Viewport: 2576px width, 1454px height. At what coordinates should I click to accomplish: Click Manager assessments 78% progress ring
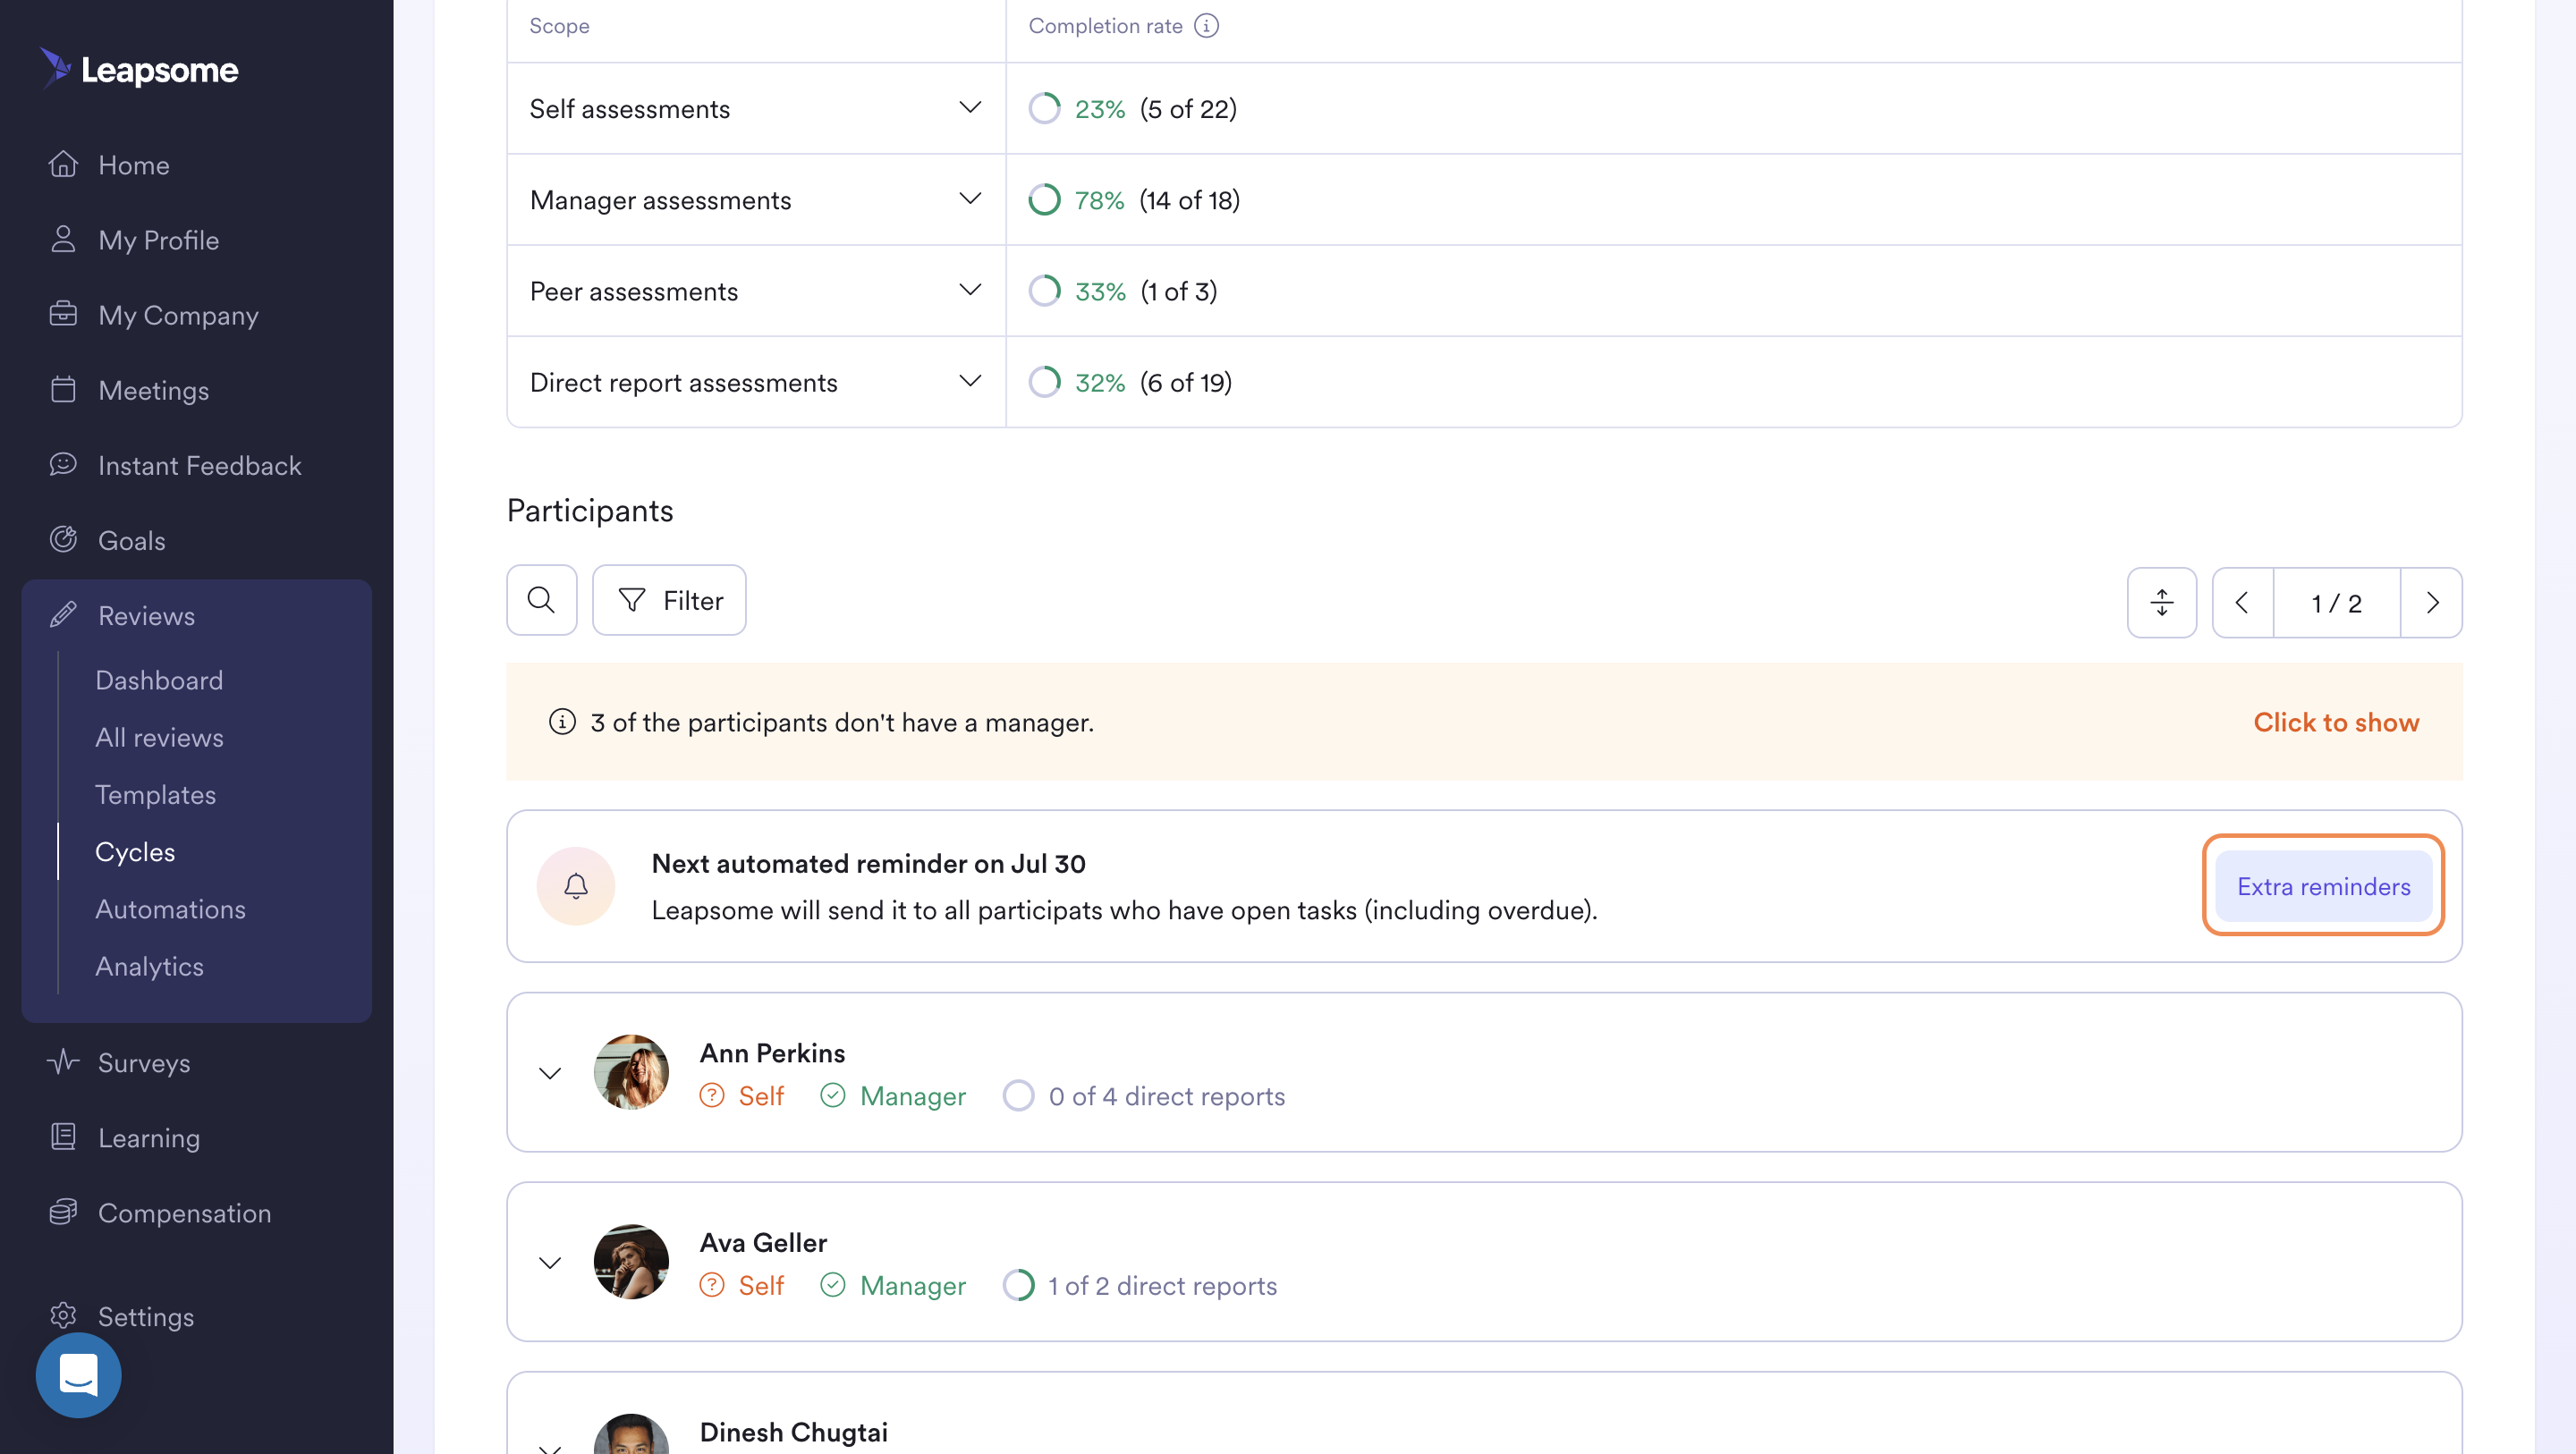click(1044, 200)
